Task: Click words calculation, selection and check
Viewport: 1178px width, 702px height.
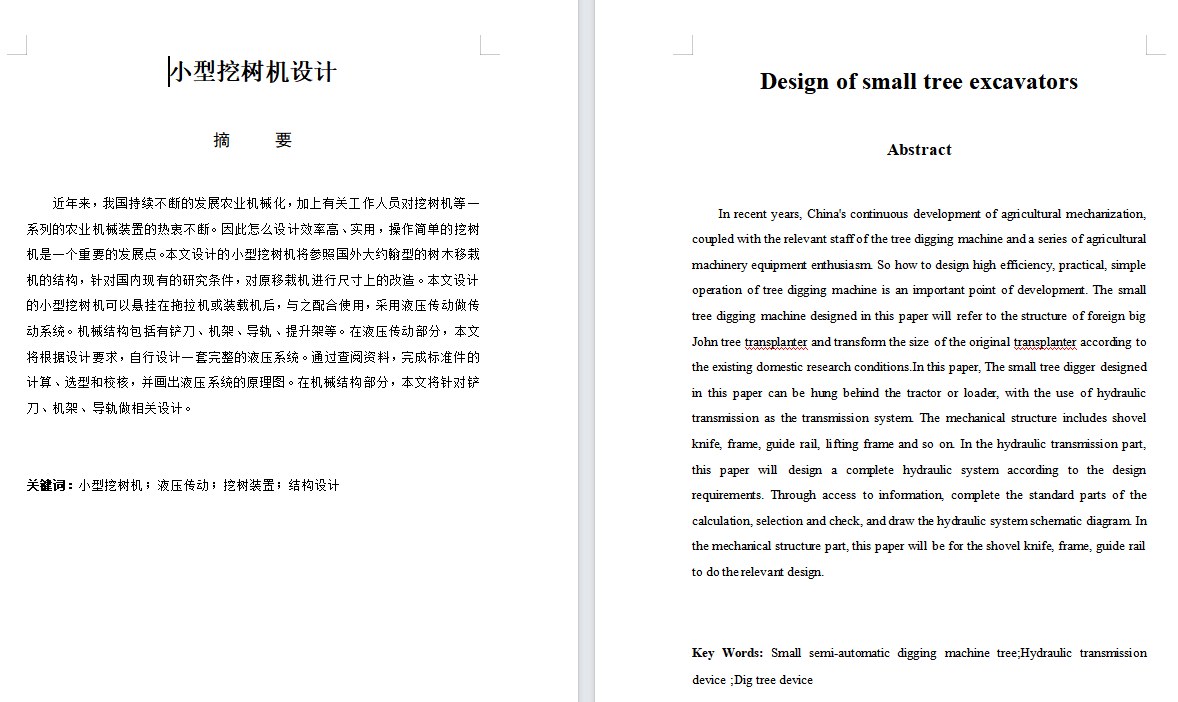Action: click(x=776, y=521)
